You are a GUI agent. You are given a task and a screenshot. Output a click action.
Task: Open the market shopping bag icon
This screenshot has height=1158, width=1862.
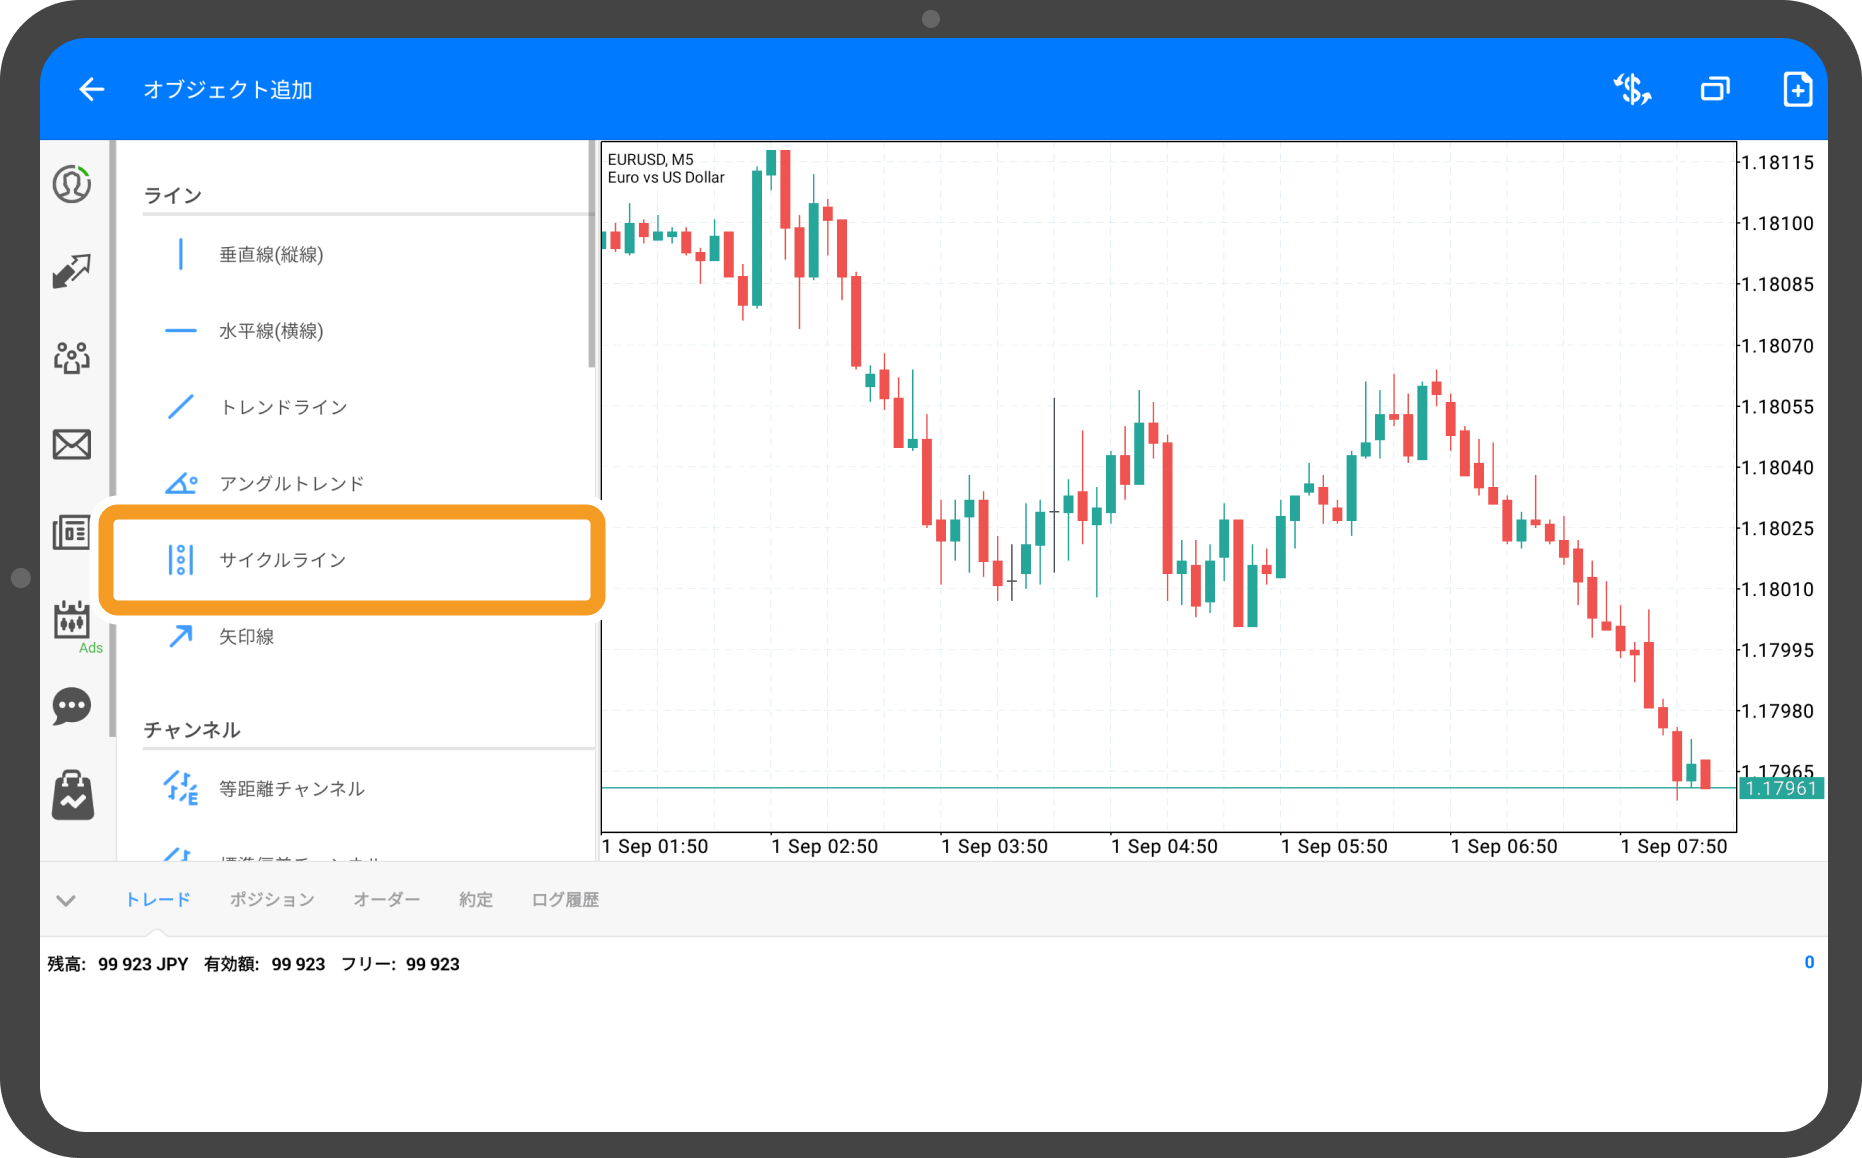(72, 795)
